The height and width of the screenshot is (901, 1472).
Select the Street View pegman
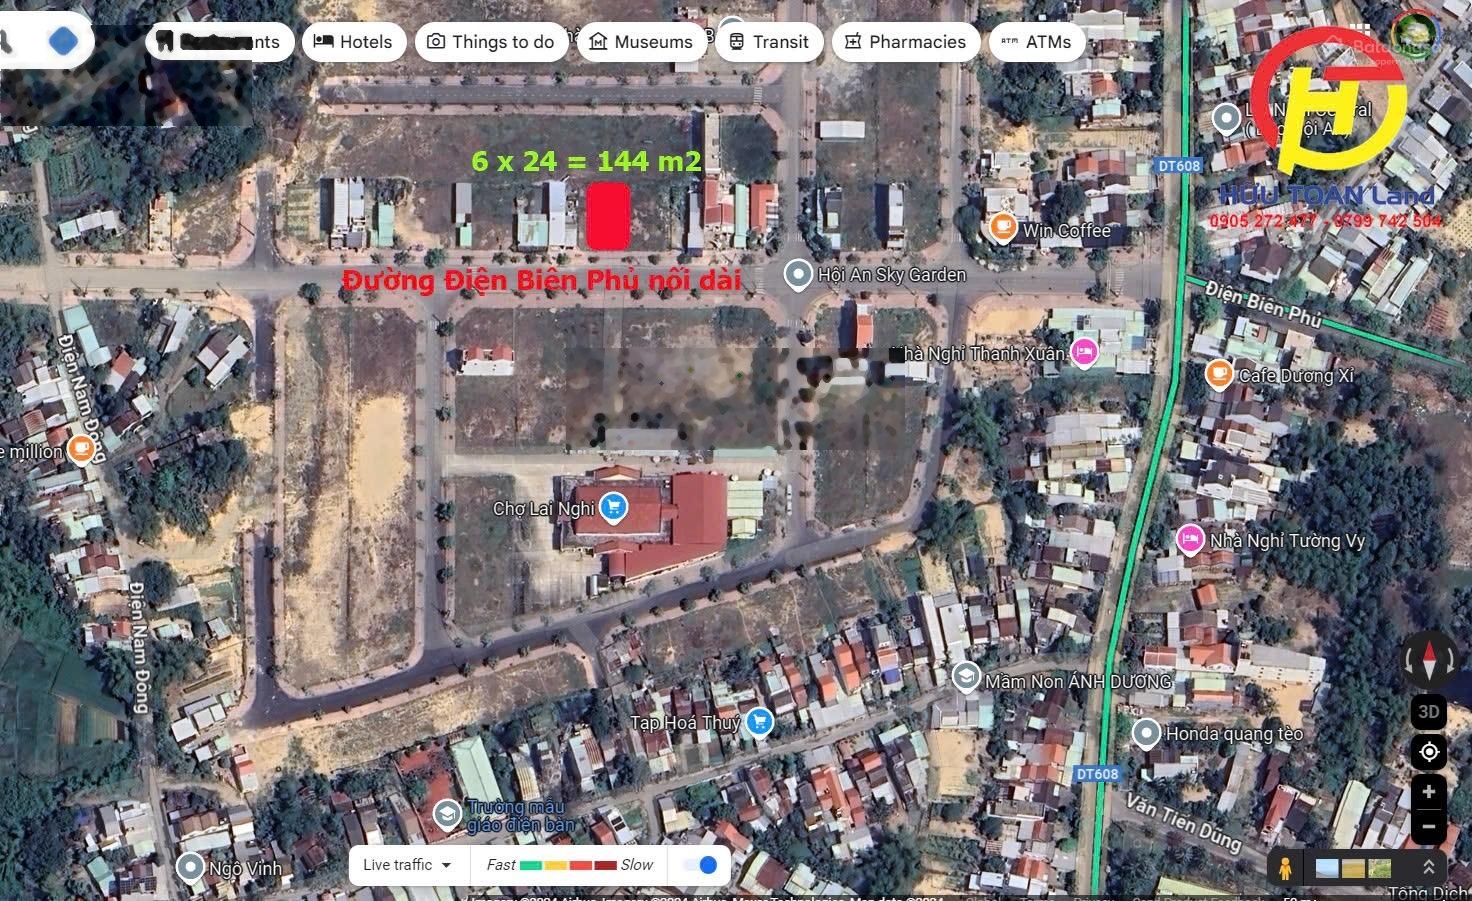click(1285, 868)
